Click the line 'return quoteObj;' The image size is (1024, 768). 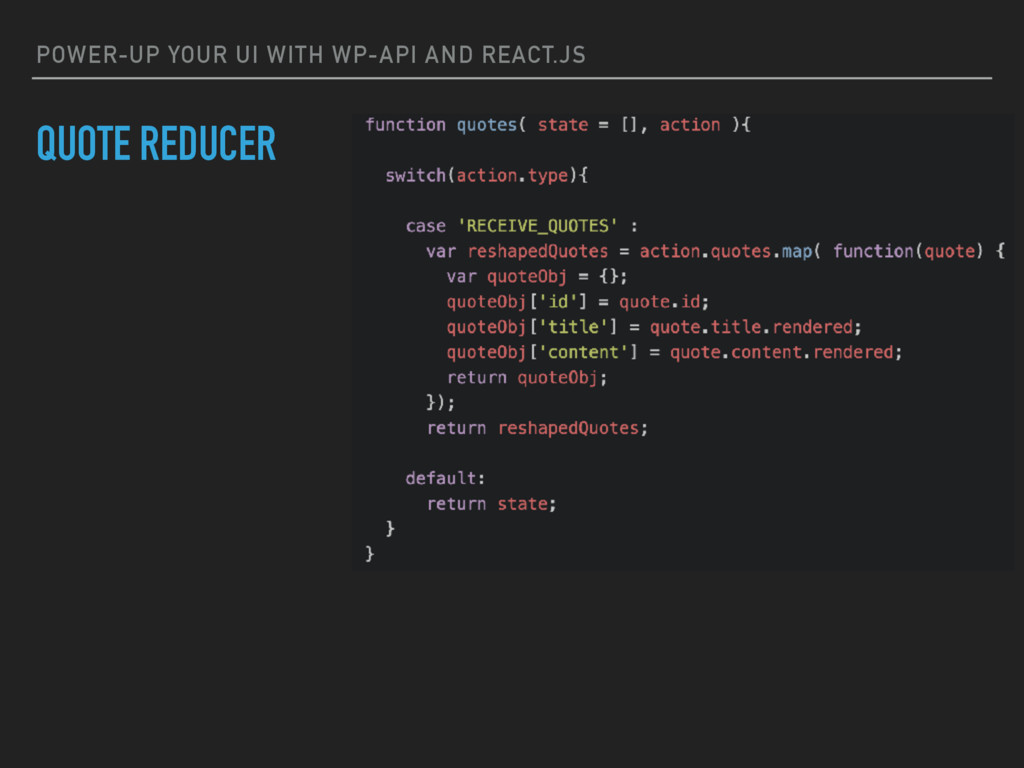click(x=527, y=378)
